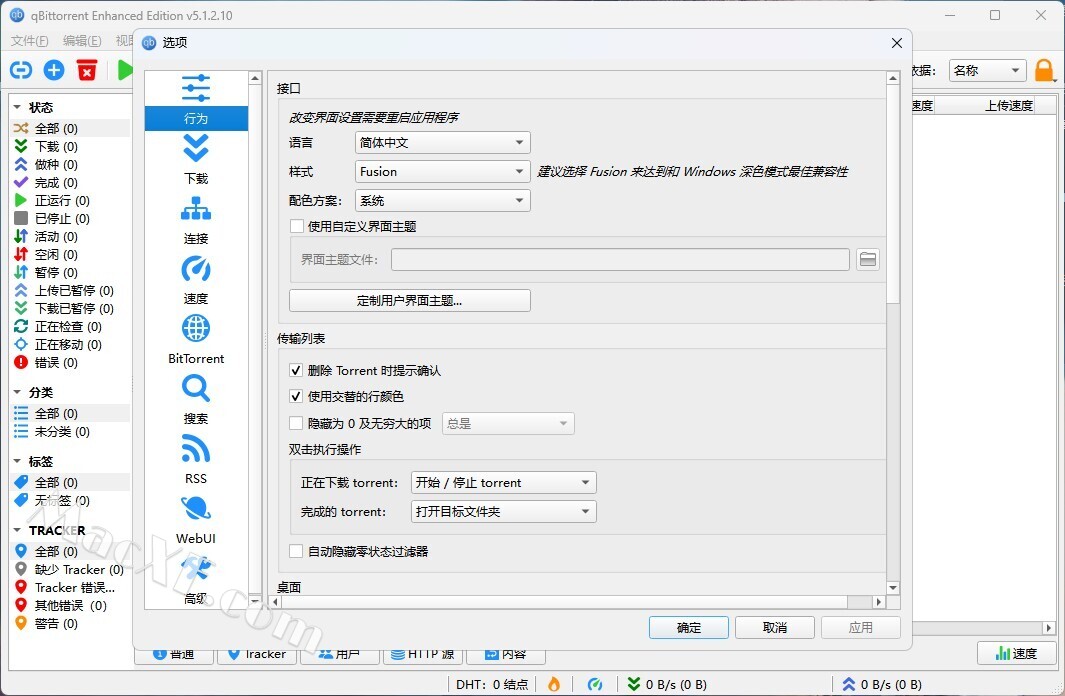The image size is (1065, 696).
Task: Click the 速度 graph button at bottom right
Action: point(1016,653)
